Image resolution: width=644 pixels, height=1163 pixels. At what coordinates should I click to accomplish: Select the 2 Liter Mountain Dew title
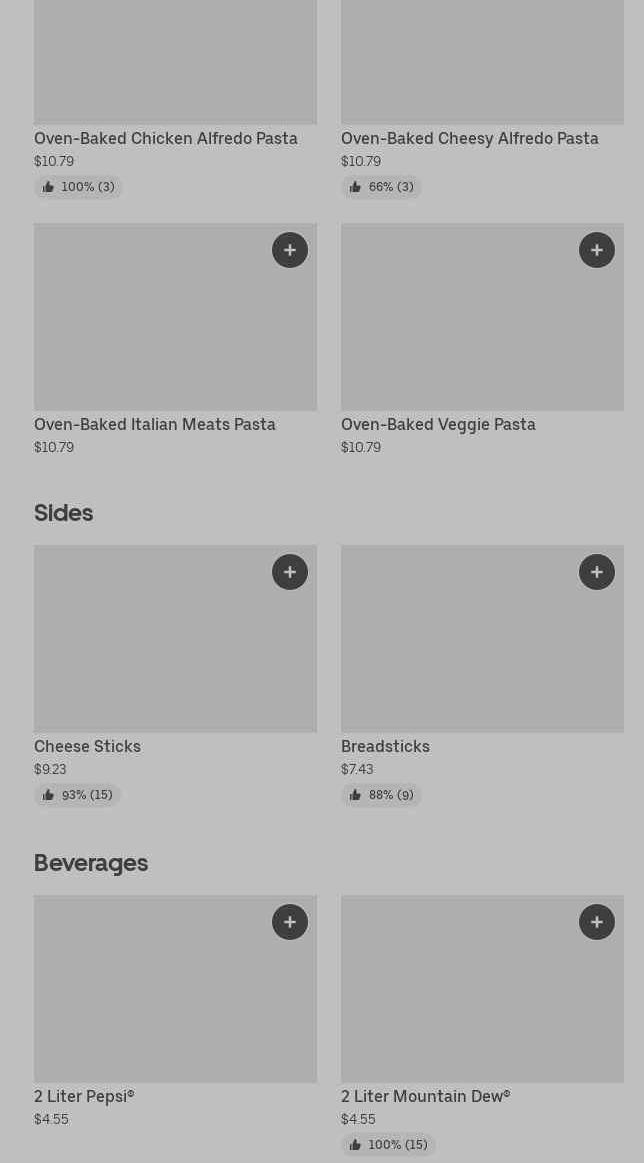coord(425,1097)
